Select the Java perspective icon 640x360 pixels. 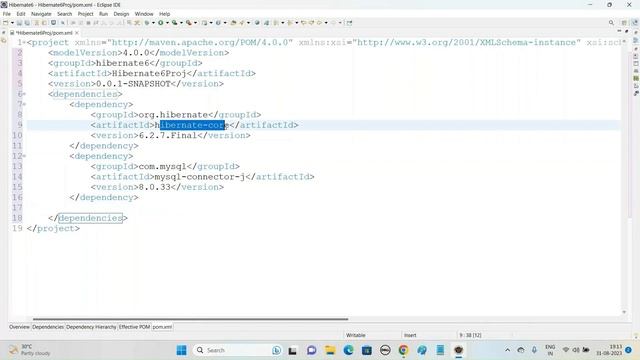point(635,23)
